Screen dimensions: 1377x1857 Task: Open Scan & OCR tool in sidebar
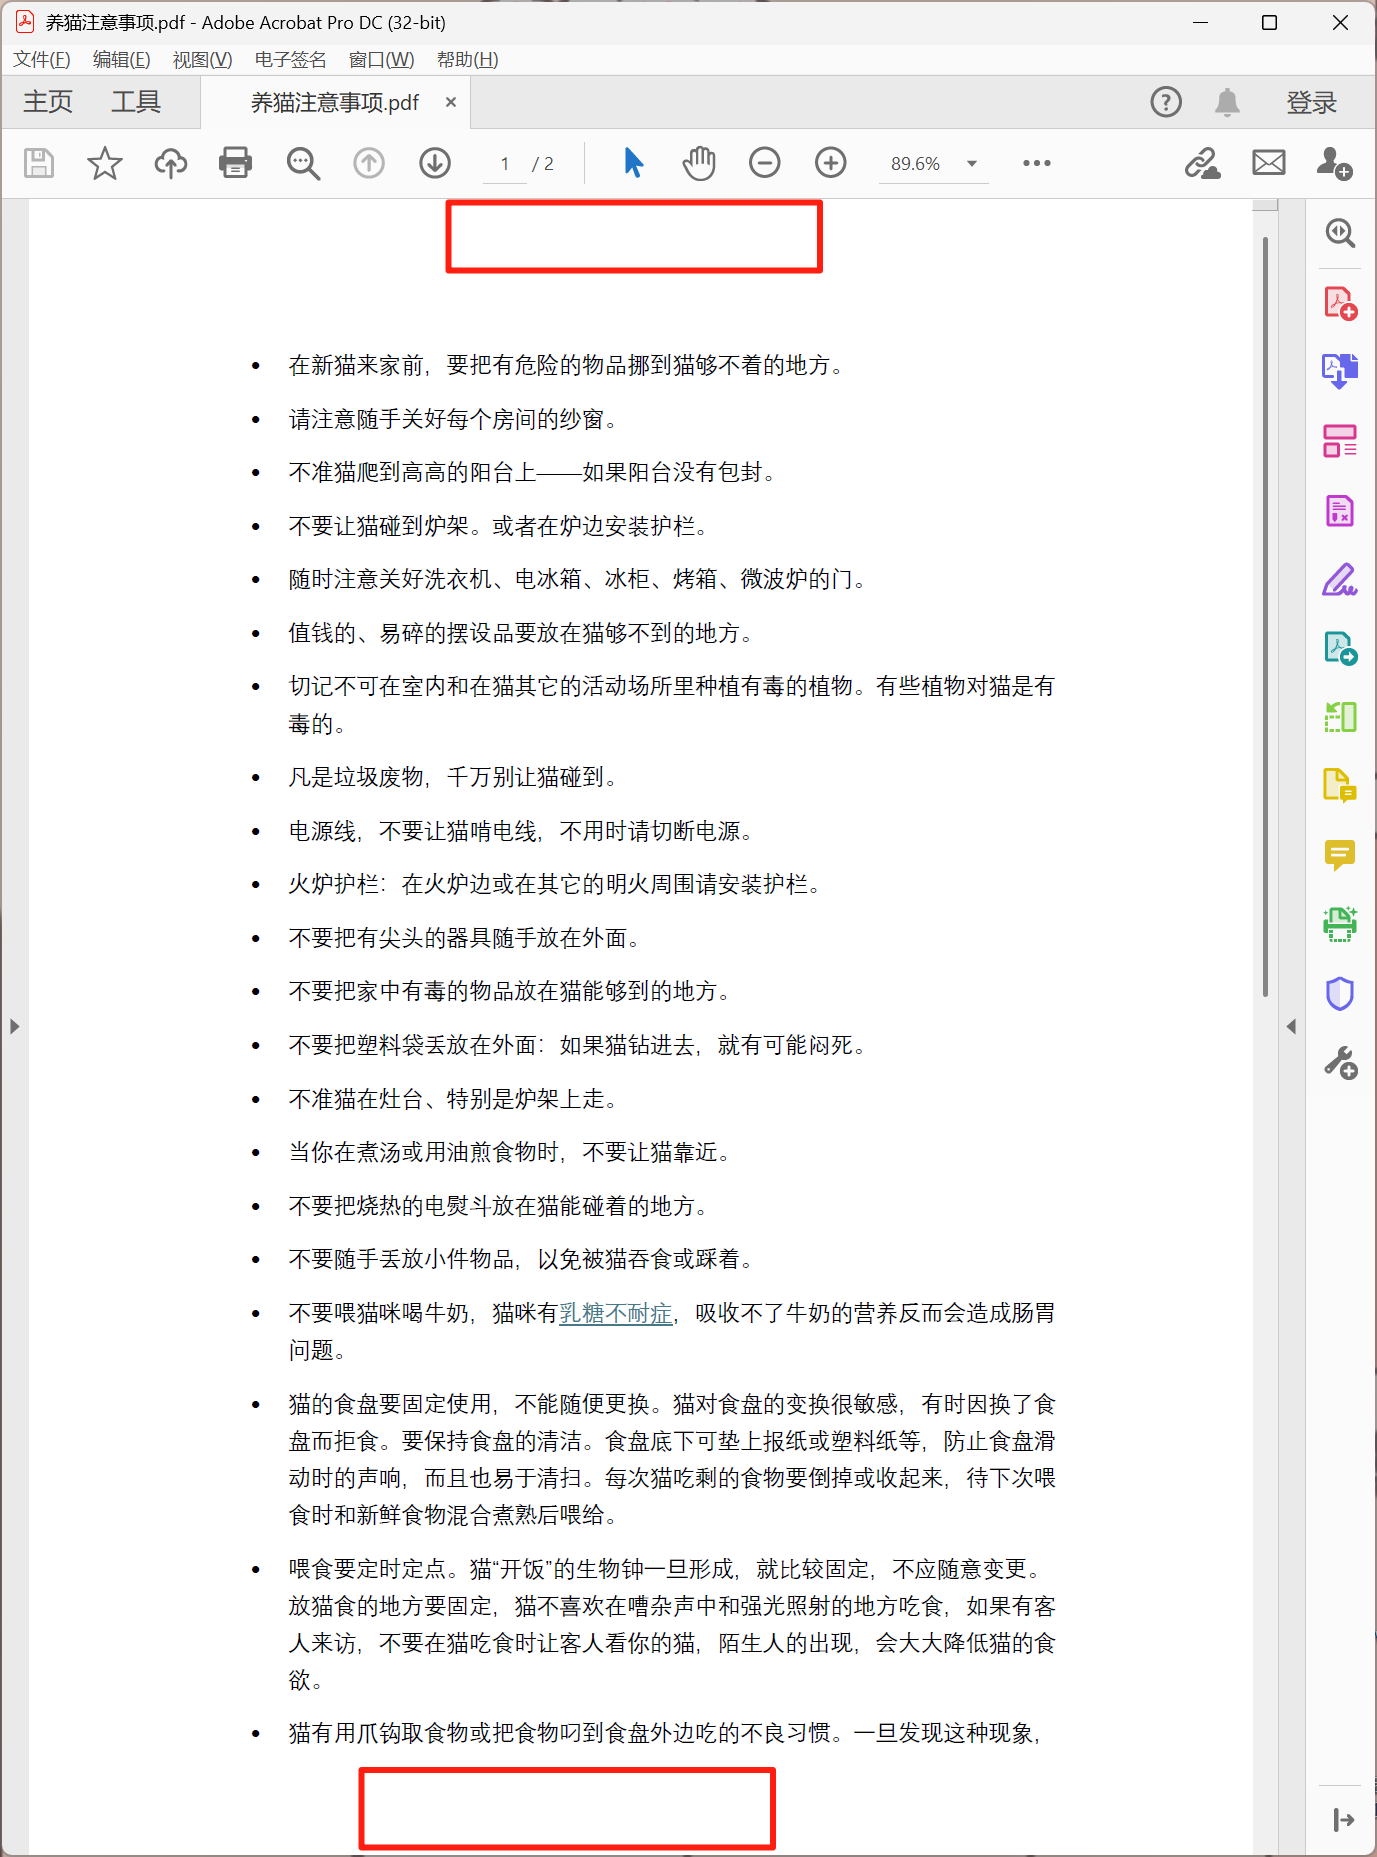[x=1340, y=924]
